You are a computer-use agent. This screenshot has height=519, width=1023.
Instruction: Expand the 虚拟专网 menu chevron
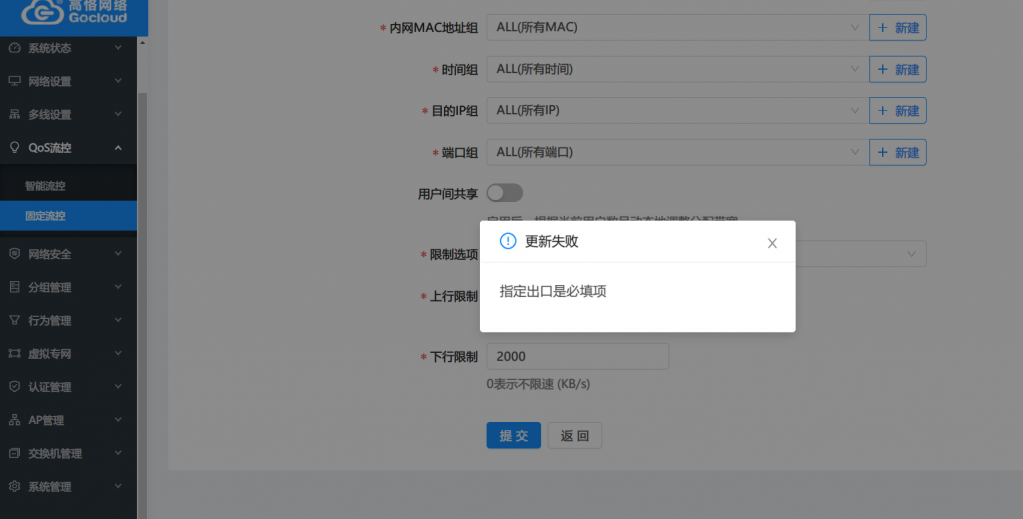[118, 353]
